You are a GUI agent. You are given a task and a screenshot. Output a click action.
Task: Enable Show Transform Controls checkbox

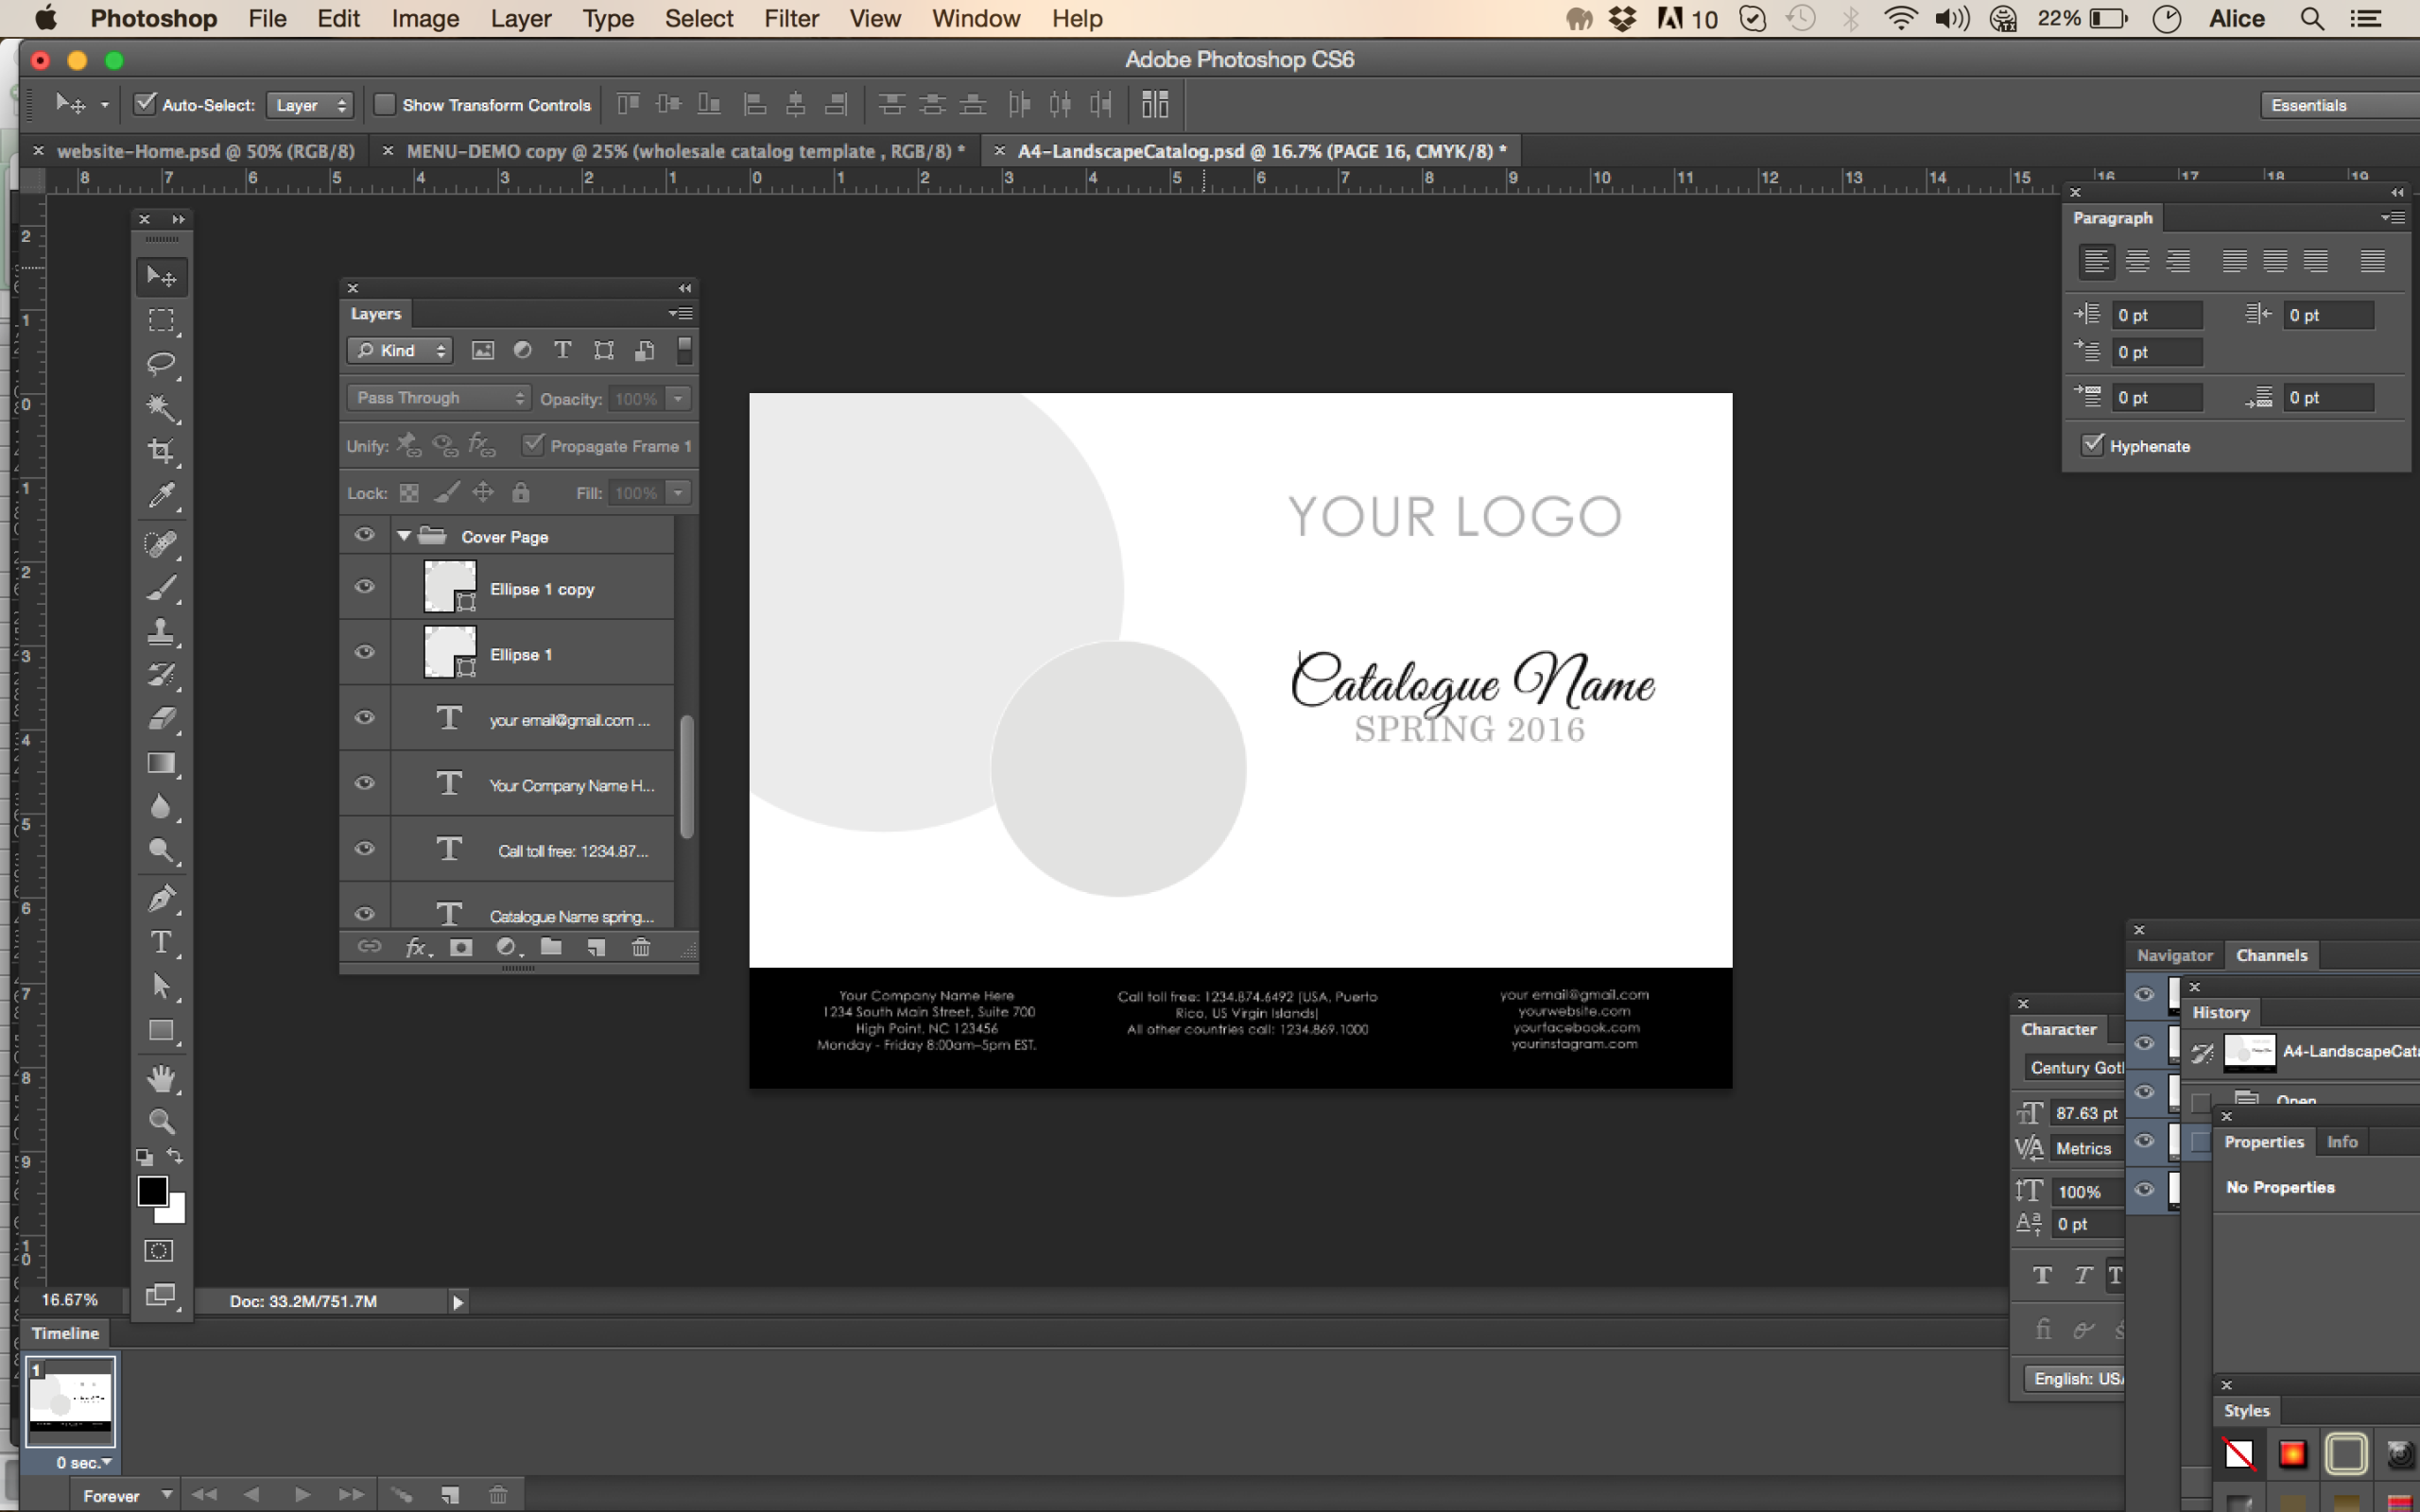384,104
